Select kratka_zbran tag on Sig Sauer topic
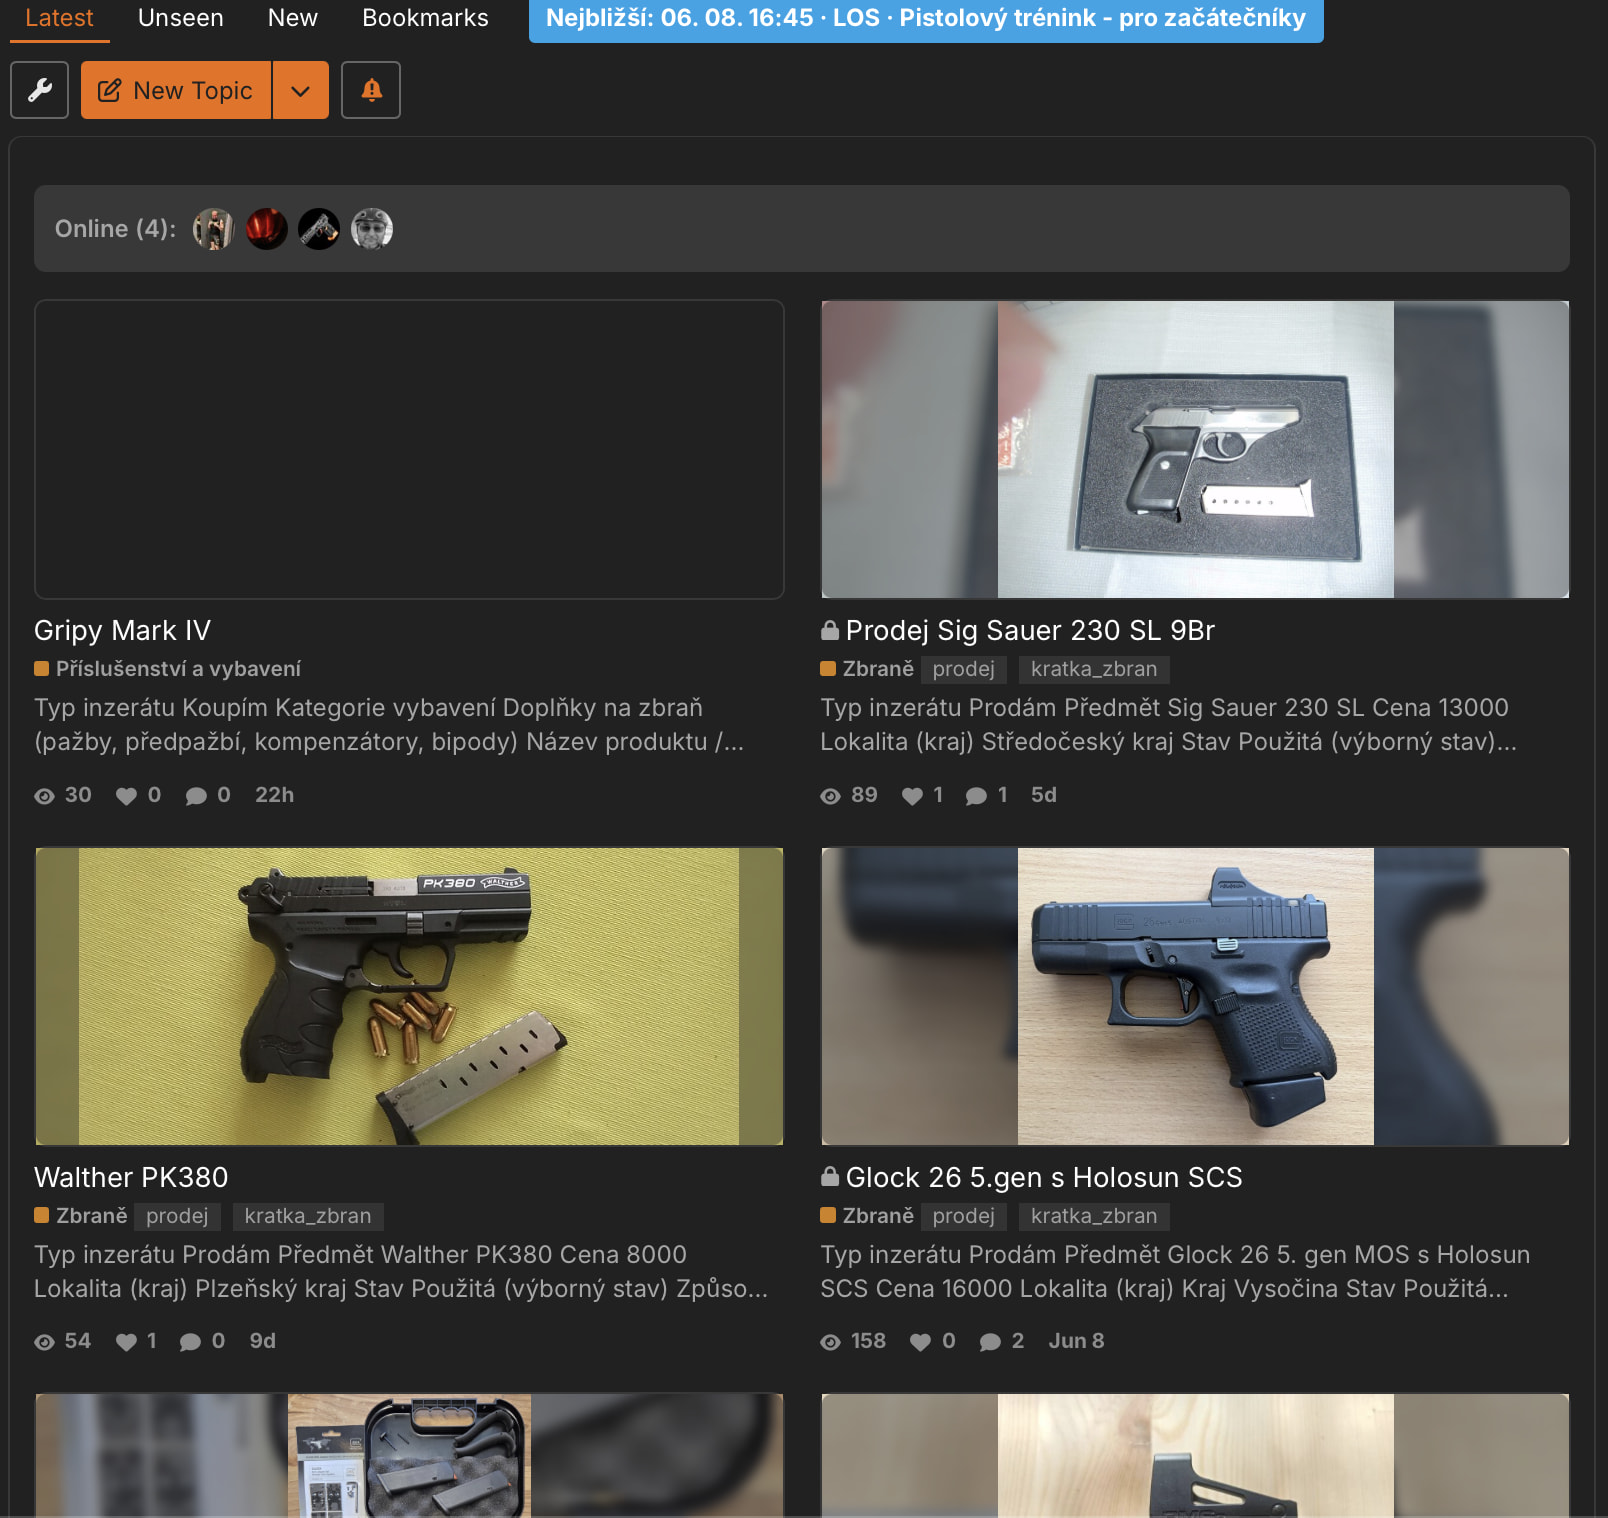The height and width of the screenshot is (1518, 1608). pos(1094,669)
